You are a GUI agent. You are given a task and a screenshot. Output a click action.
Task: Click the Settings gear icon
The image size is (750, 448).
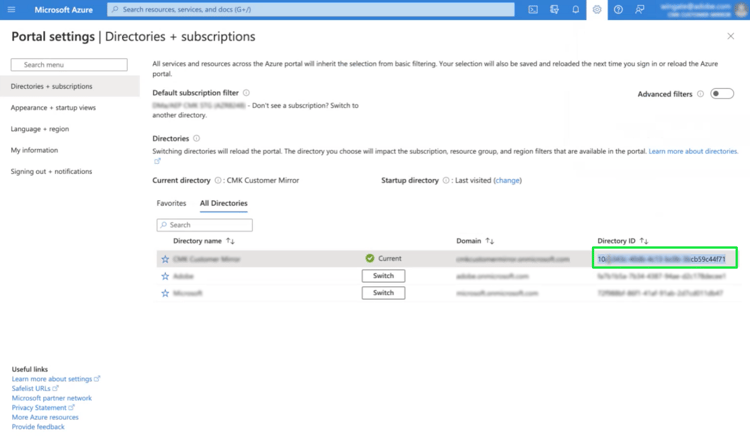tap(597, 10)
